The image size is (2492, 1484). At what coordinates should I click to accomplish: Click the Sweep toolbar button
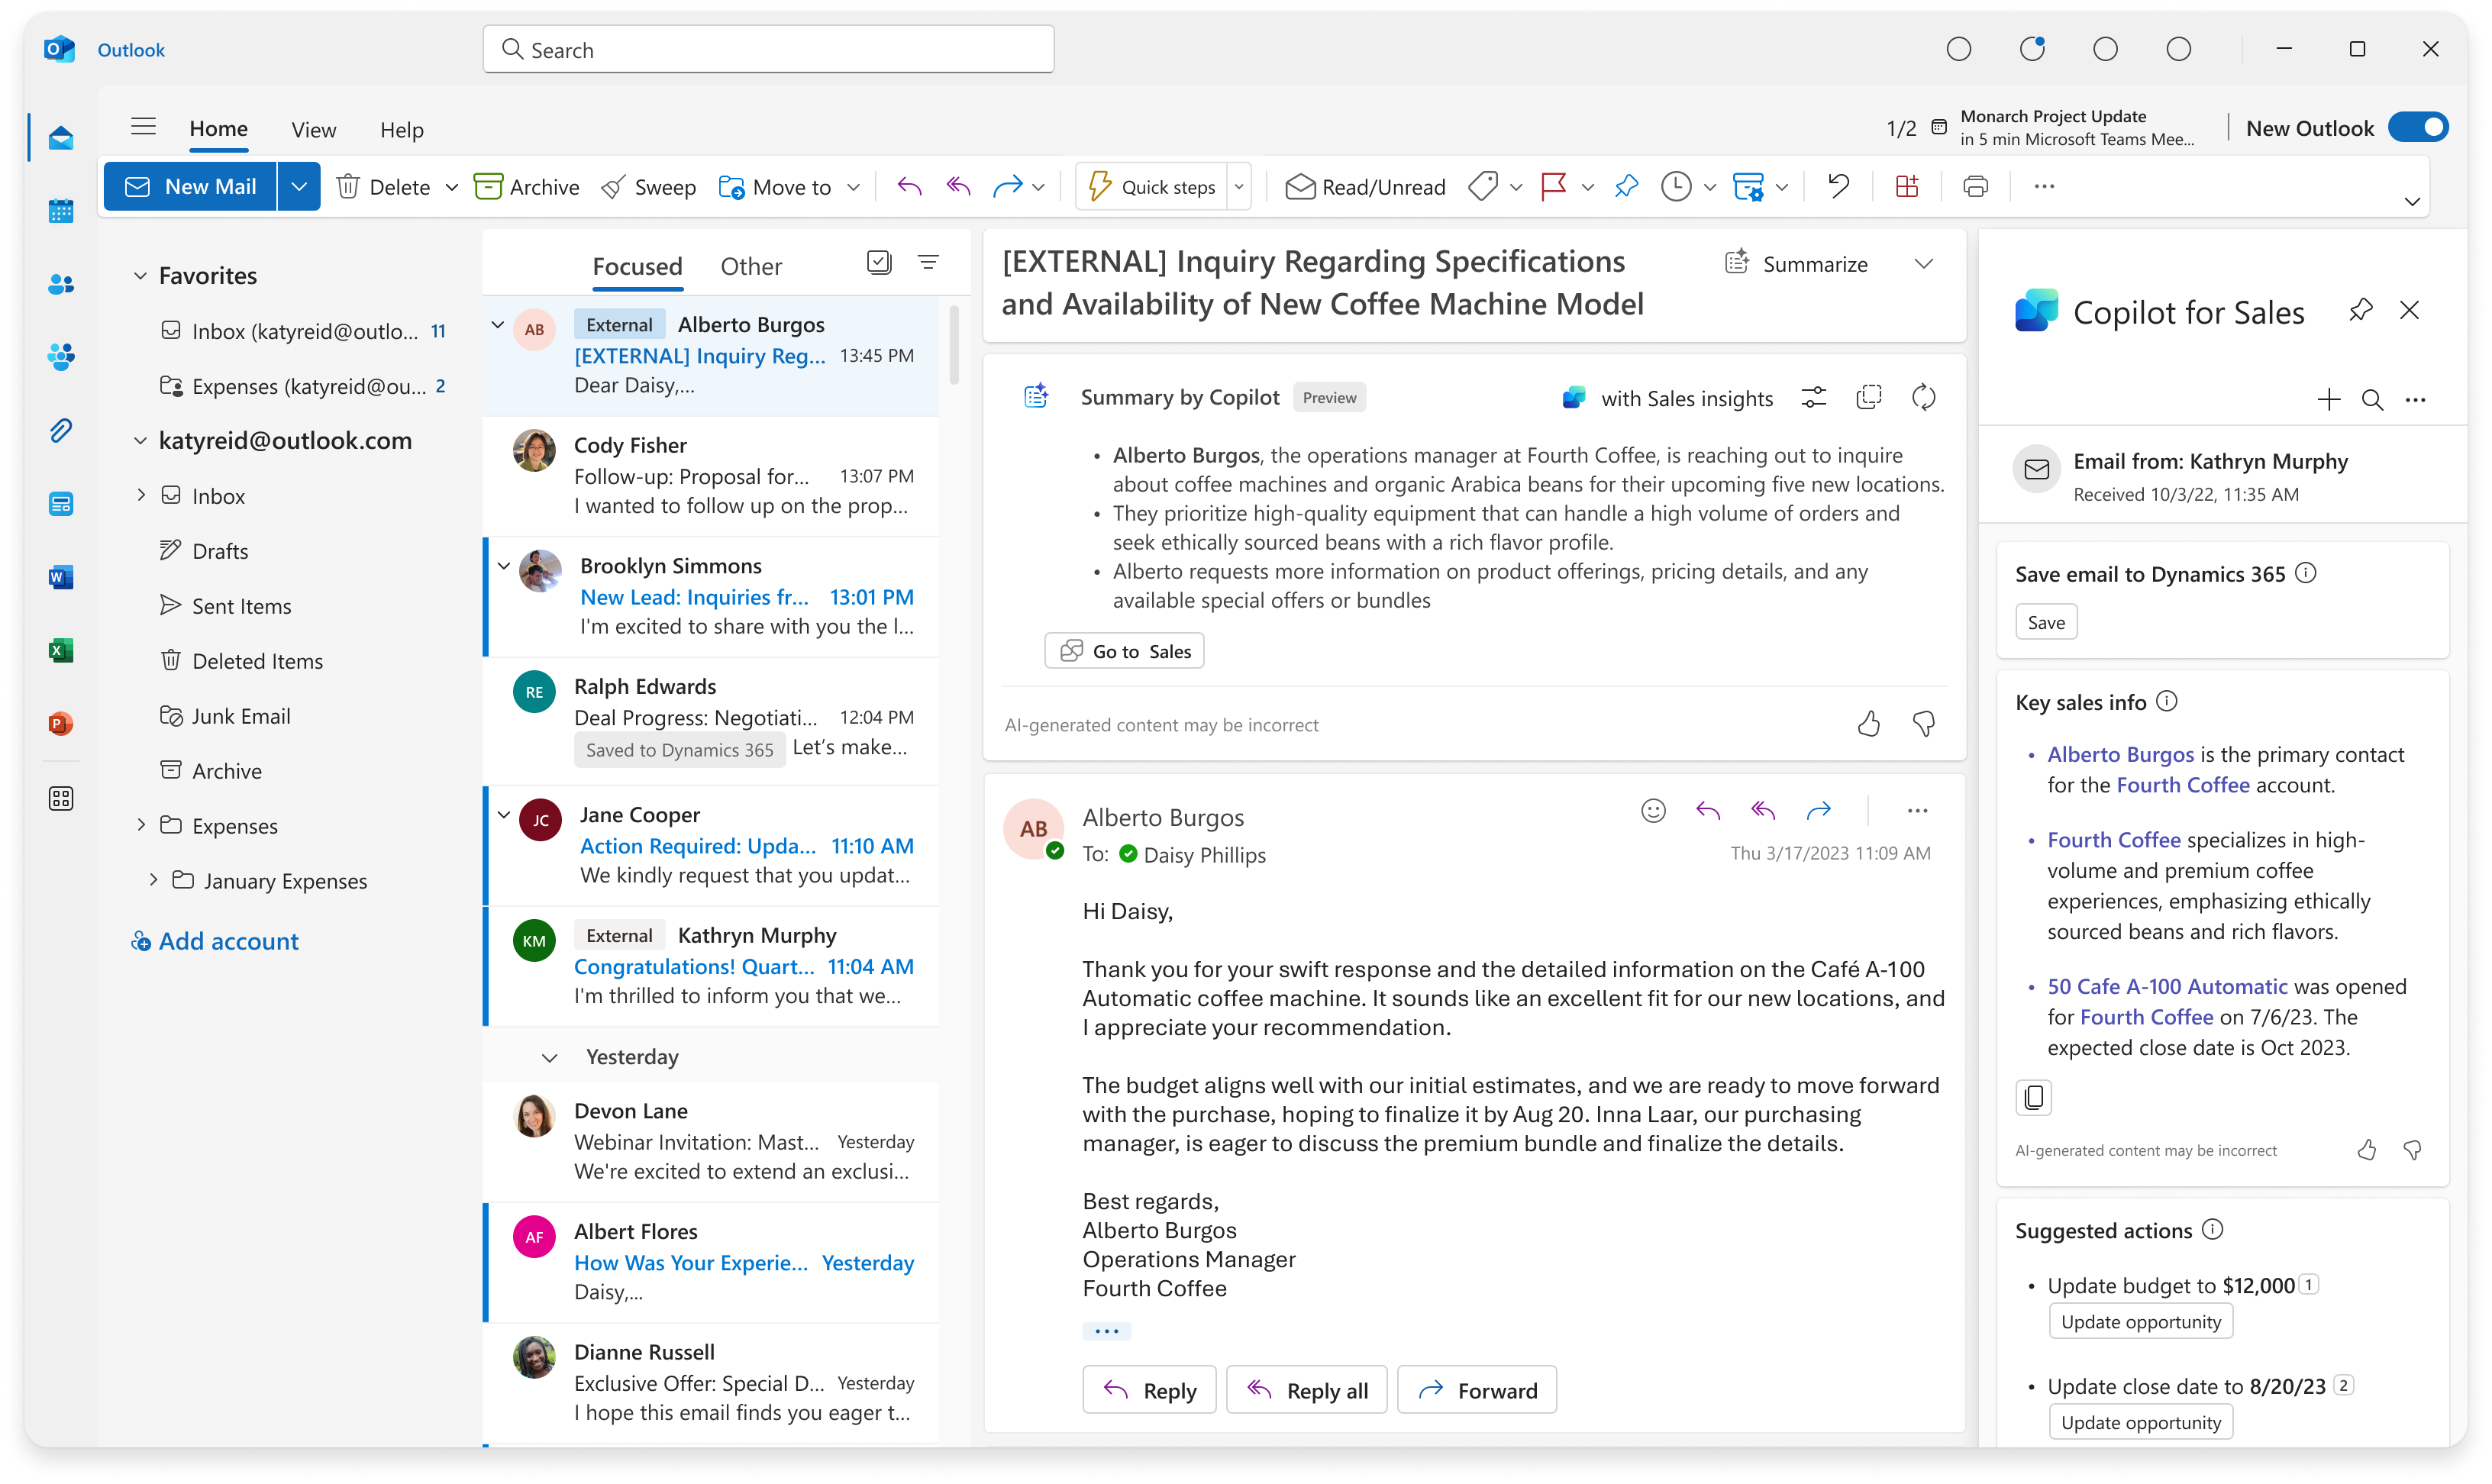pos(648,187)
